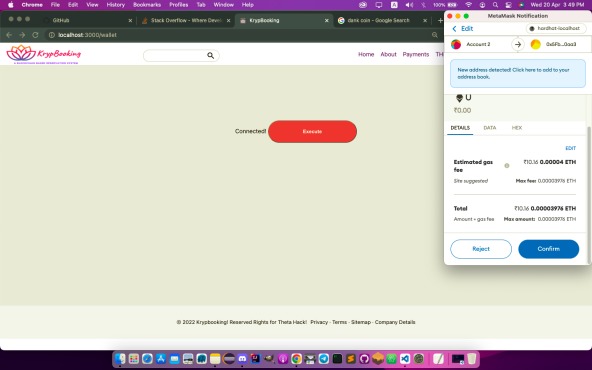The image size is (592, 370).
Task: Click the new address detected notice
Action: tap(518, 73)
